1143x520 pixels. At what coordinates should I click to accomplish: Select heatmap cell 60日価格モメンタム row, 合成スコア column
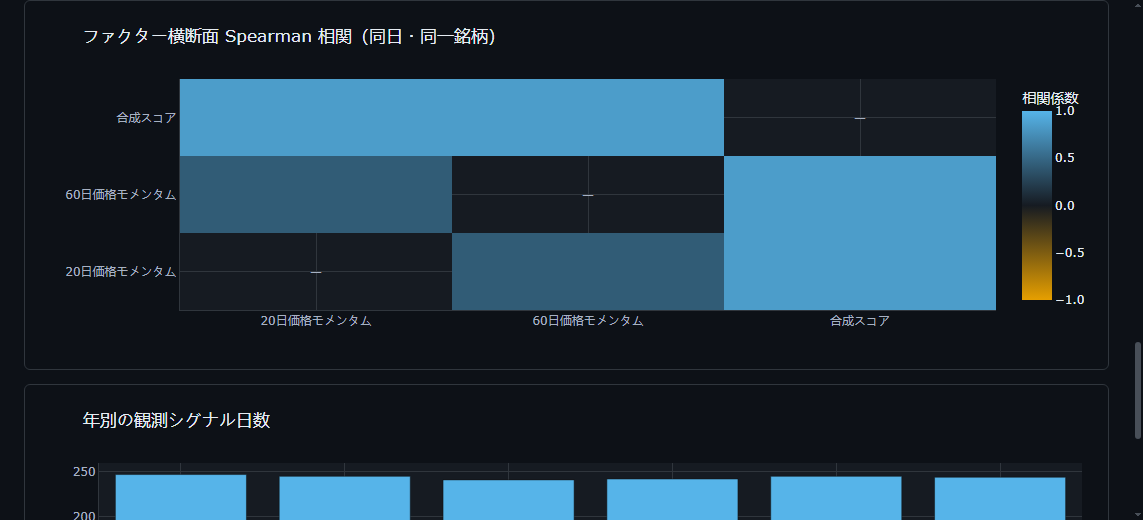point(860,194)
